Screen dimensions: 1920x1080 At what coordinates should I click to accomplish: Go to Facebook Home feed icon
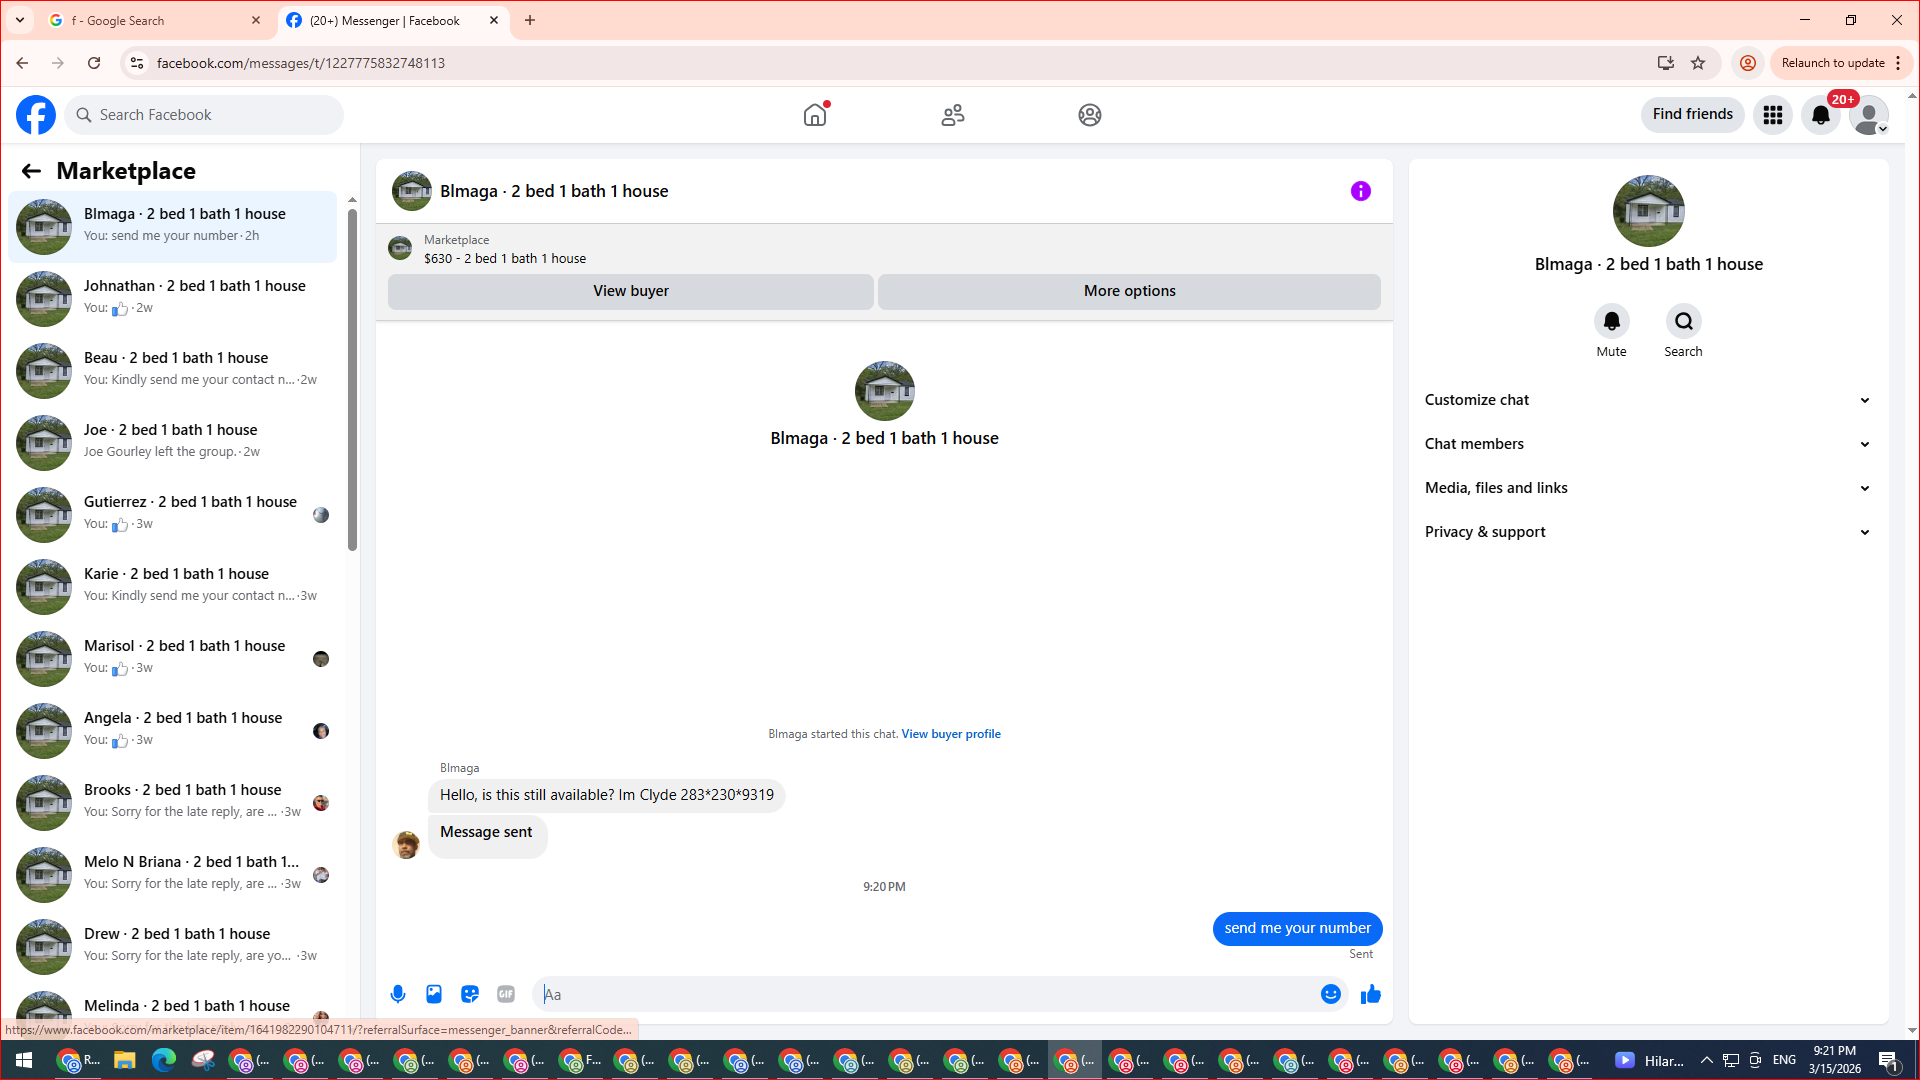(x=815, y=115)
